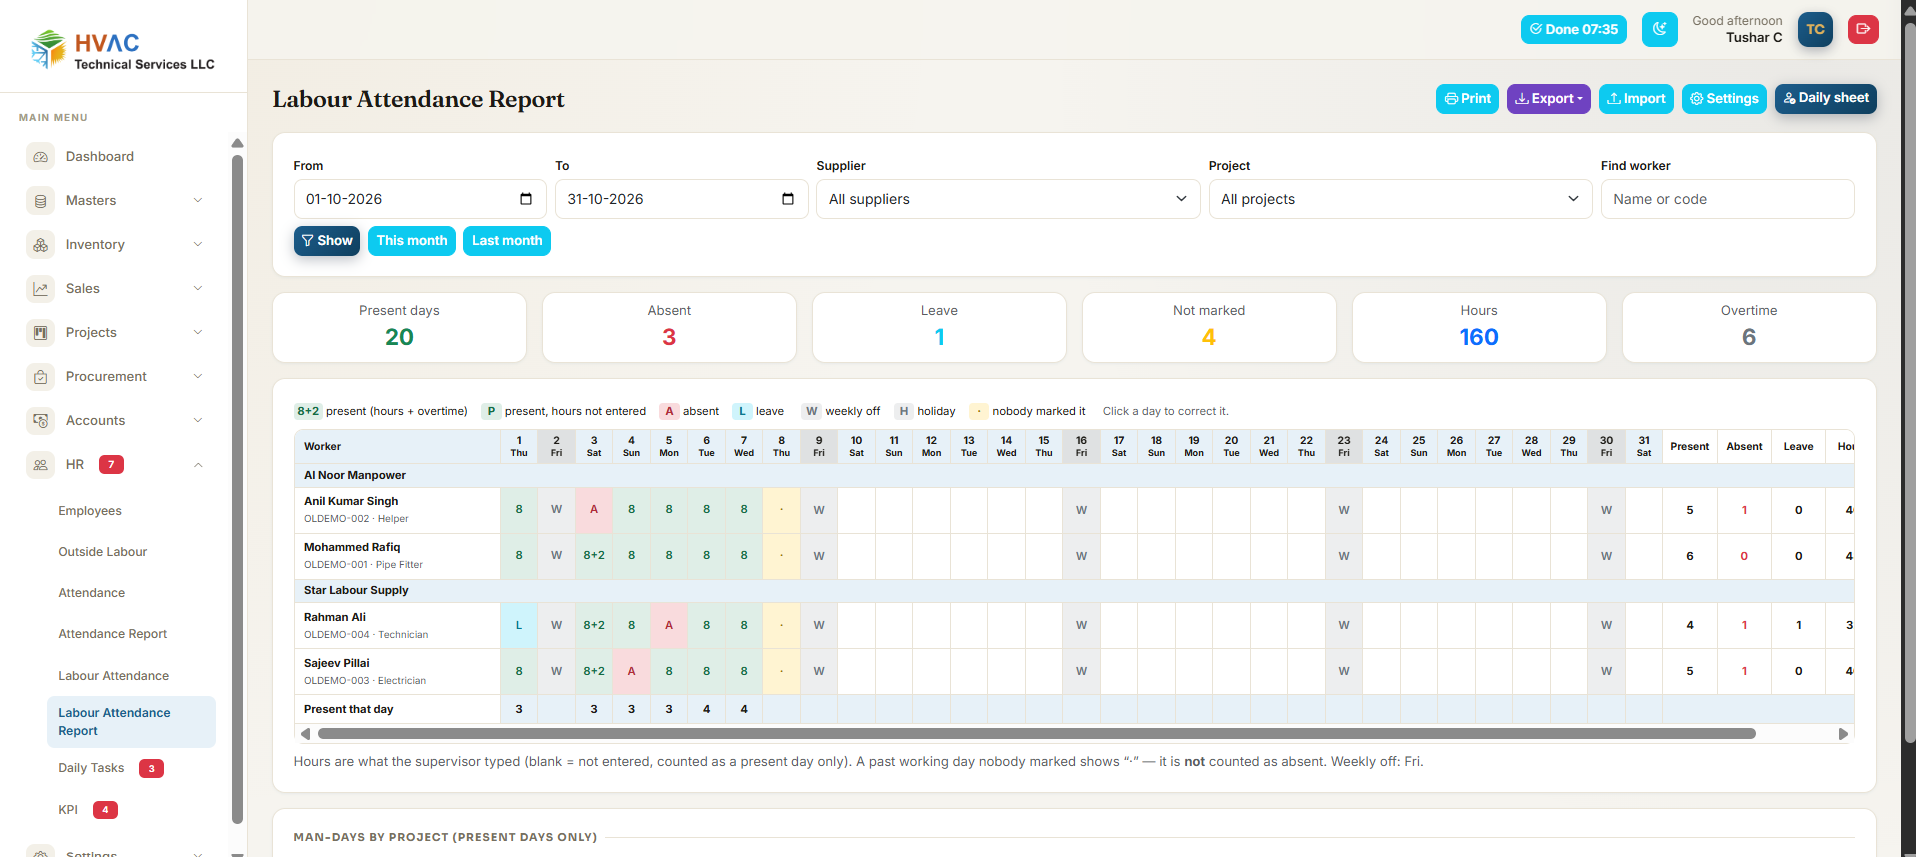Expand the Inventory menu chevron
Image resolution: width=1916 pixels, height=857 pixels.
[x=198, y=245]
